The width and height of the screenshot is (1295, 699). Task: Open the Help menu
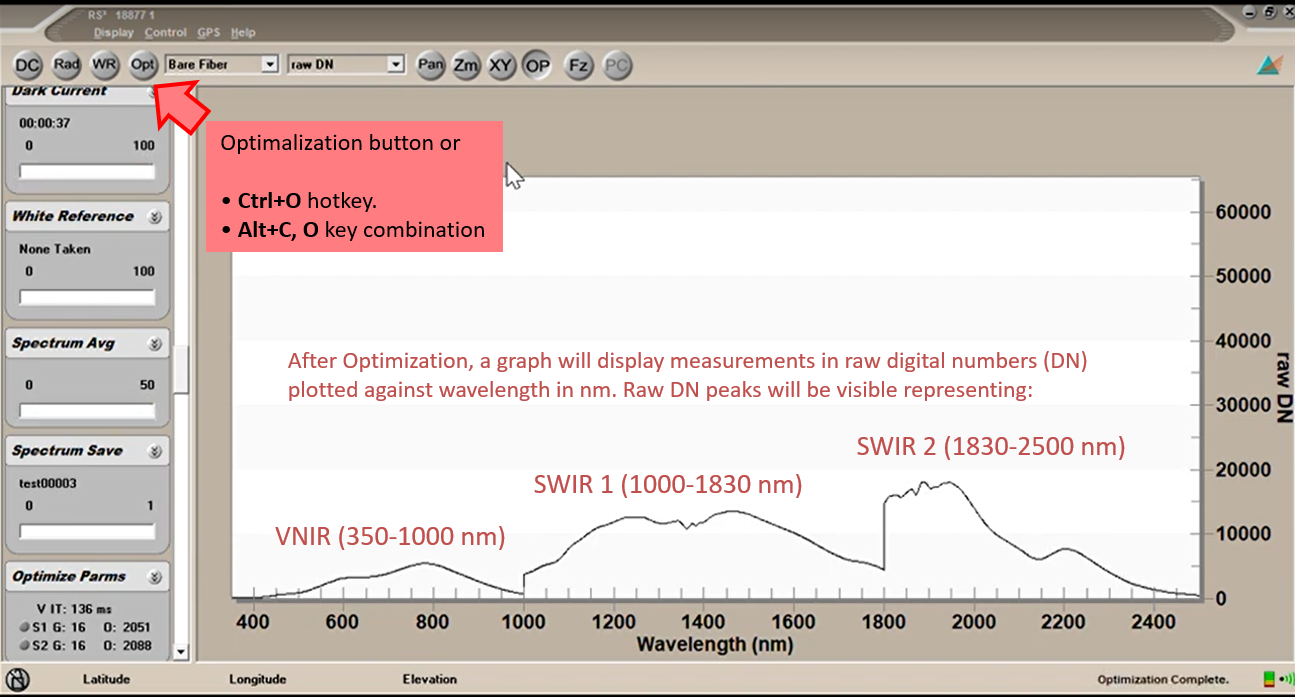243,33
